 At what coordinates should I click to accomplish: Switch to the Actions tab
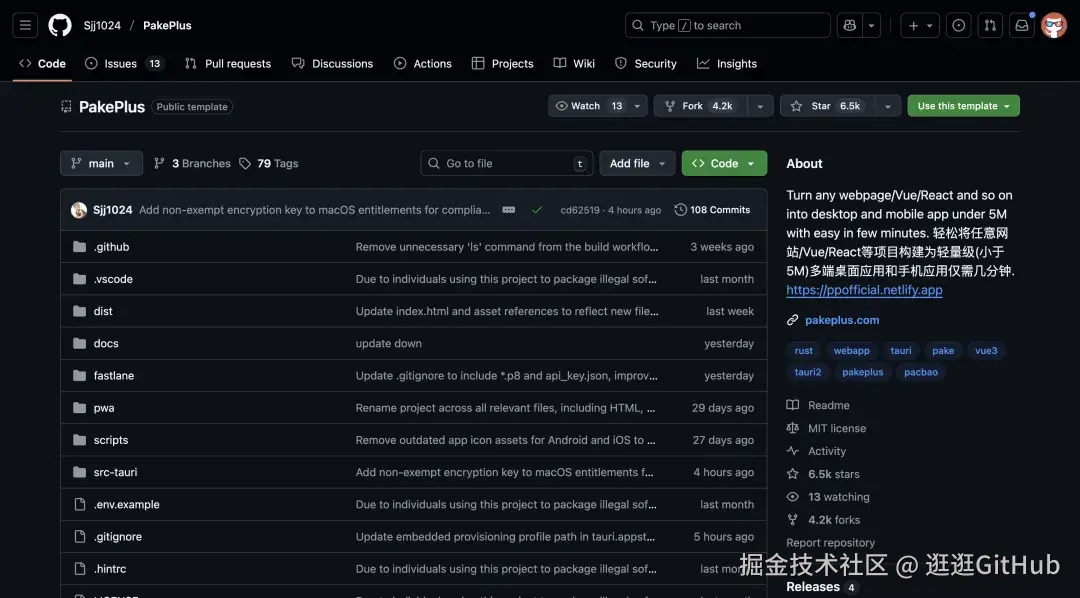point(423,63)
